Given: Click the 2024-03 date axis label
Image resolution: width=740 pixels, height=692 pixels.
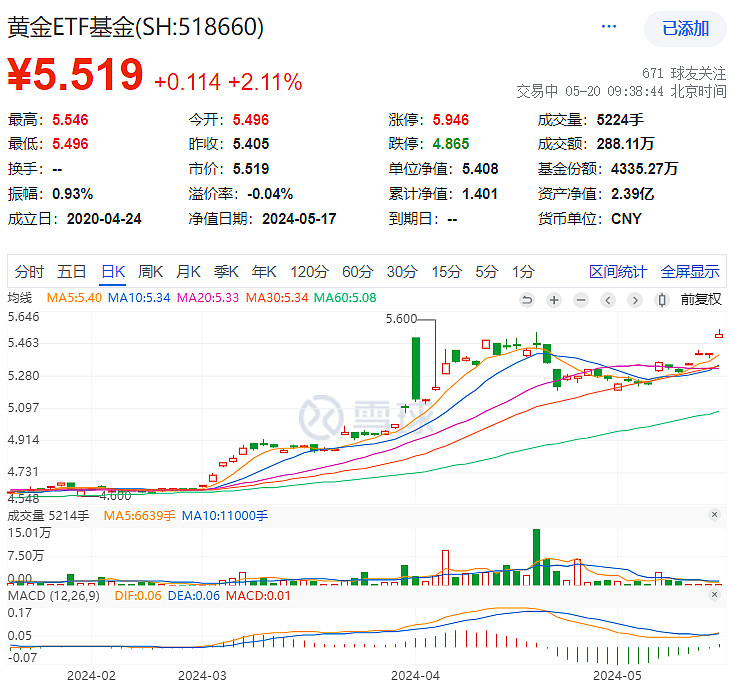Looking at the screenshot, I should (x=202, y=676).
